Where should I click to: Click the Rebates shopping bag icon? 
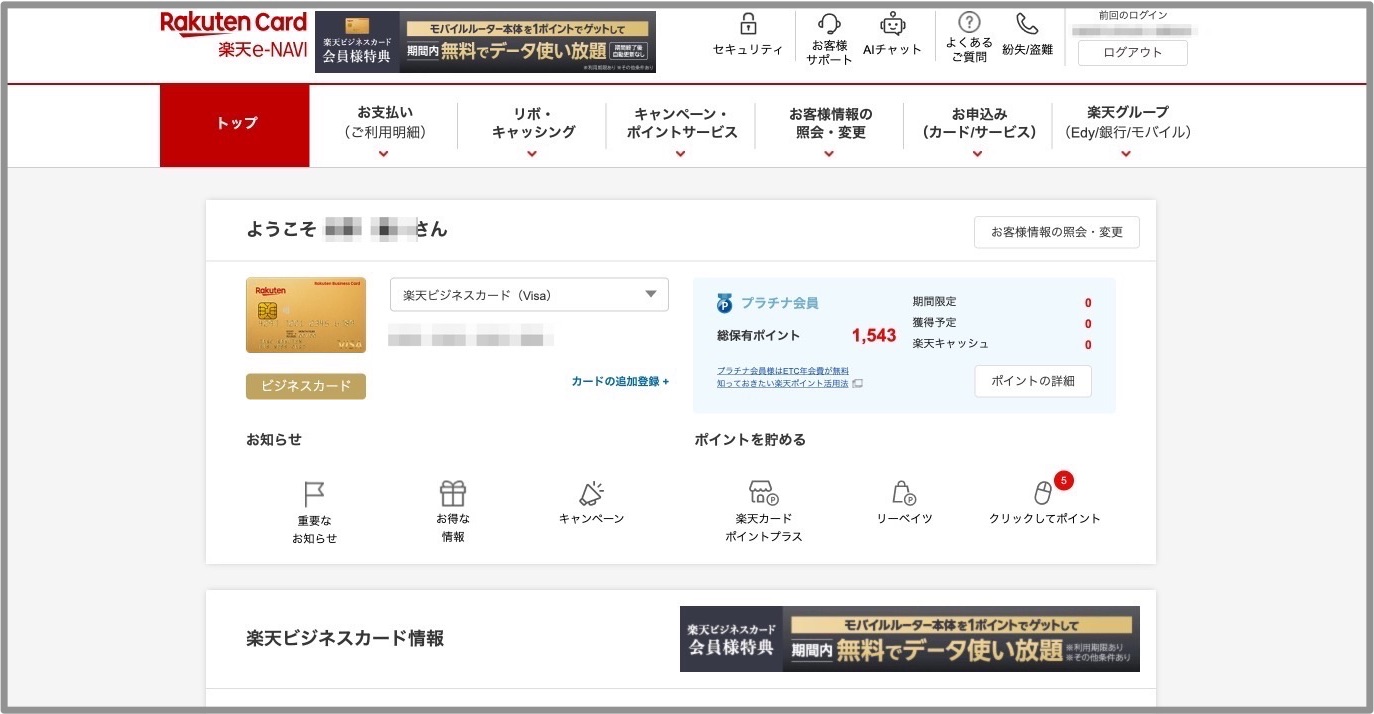(x=904, y=493)
